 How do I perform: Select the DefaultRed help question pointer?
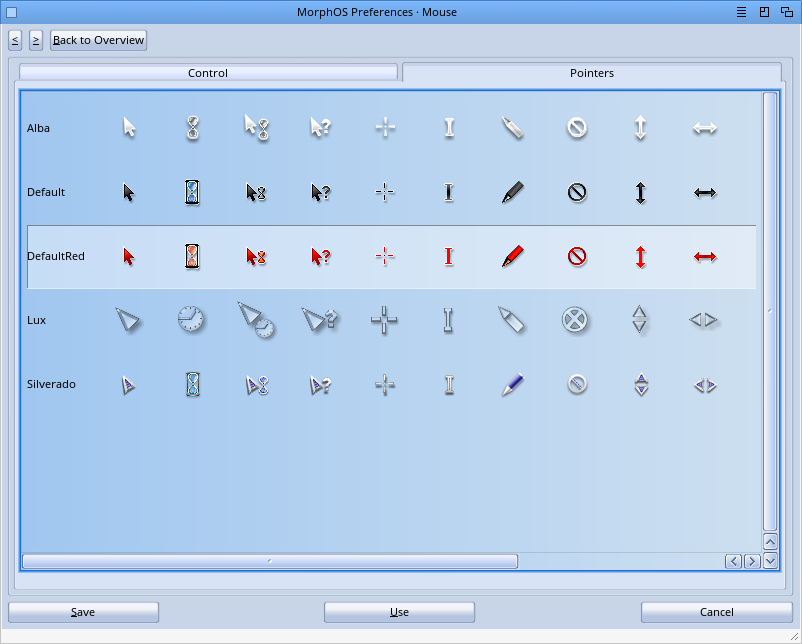321,256
